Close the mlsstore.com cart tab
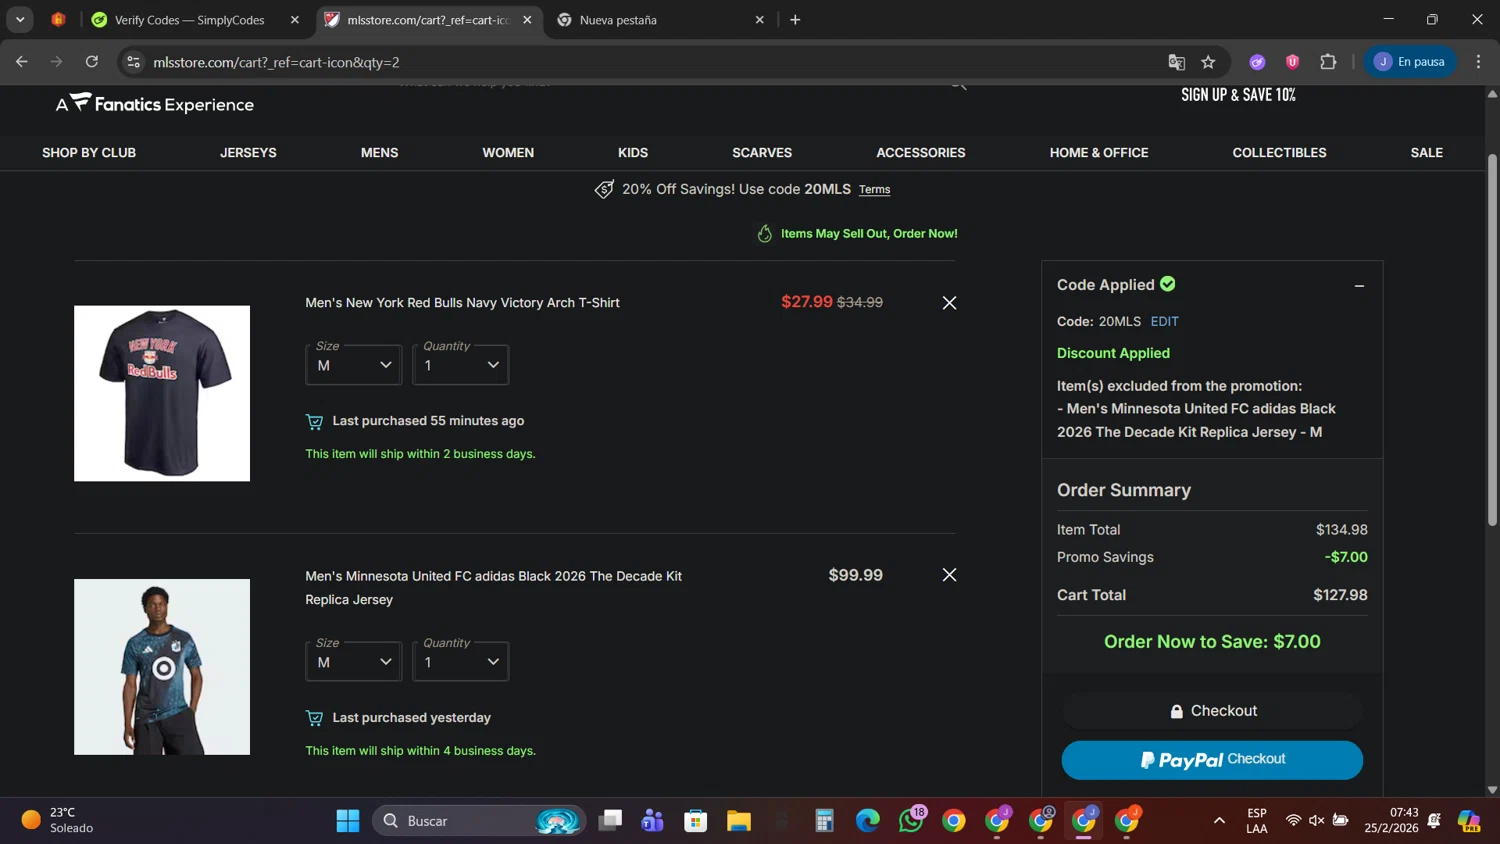1500x844 pixels. [x=527, y=20]
